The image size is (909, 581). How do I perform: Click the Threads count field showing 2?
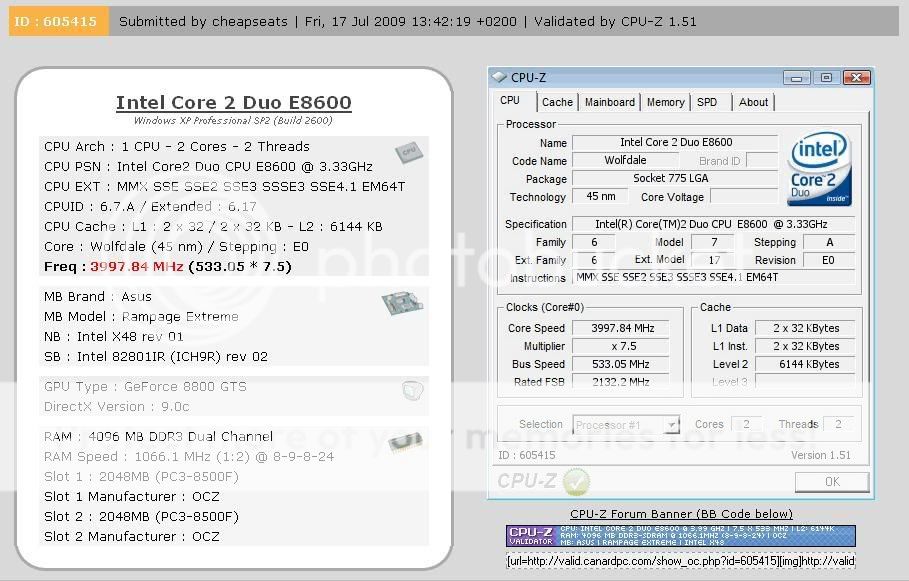[838, 424]
